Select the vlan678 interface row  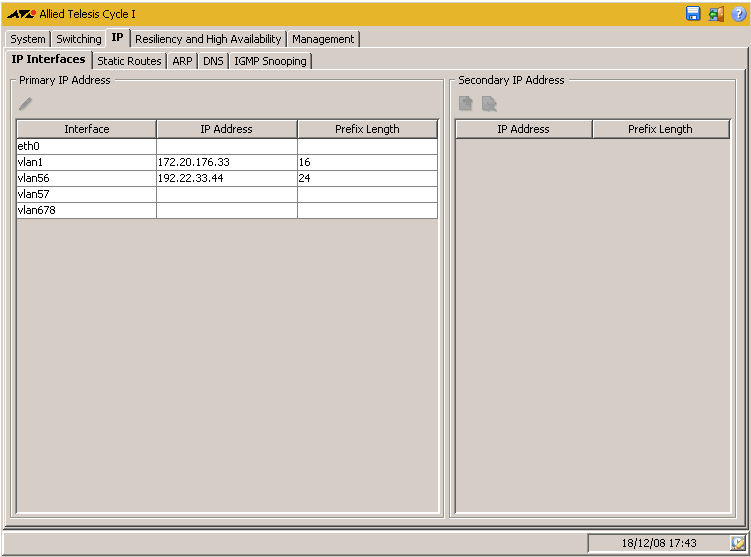pyautogui.click(x=227, y=210)
